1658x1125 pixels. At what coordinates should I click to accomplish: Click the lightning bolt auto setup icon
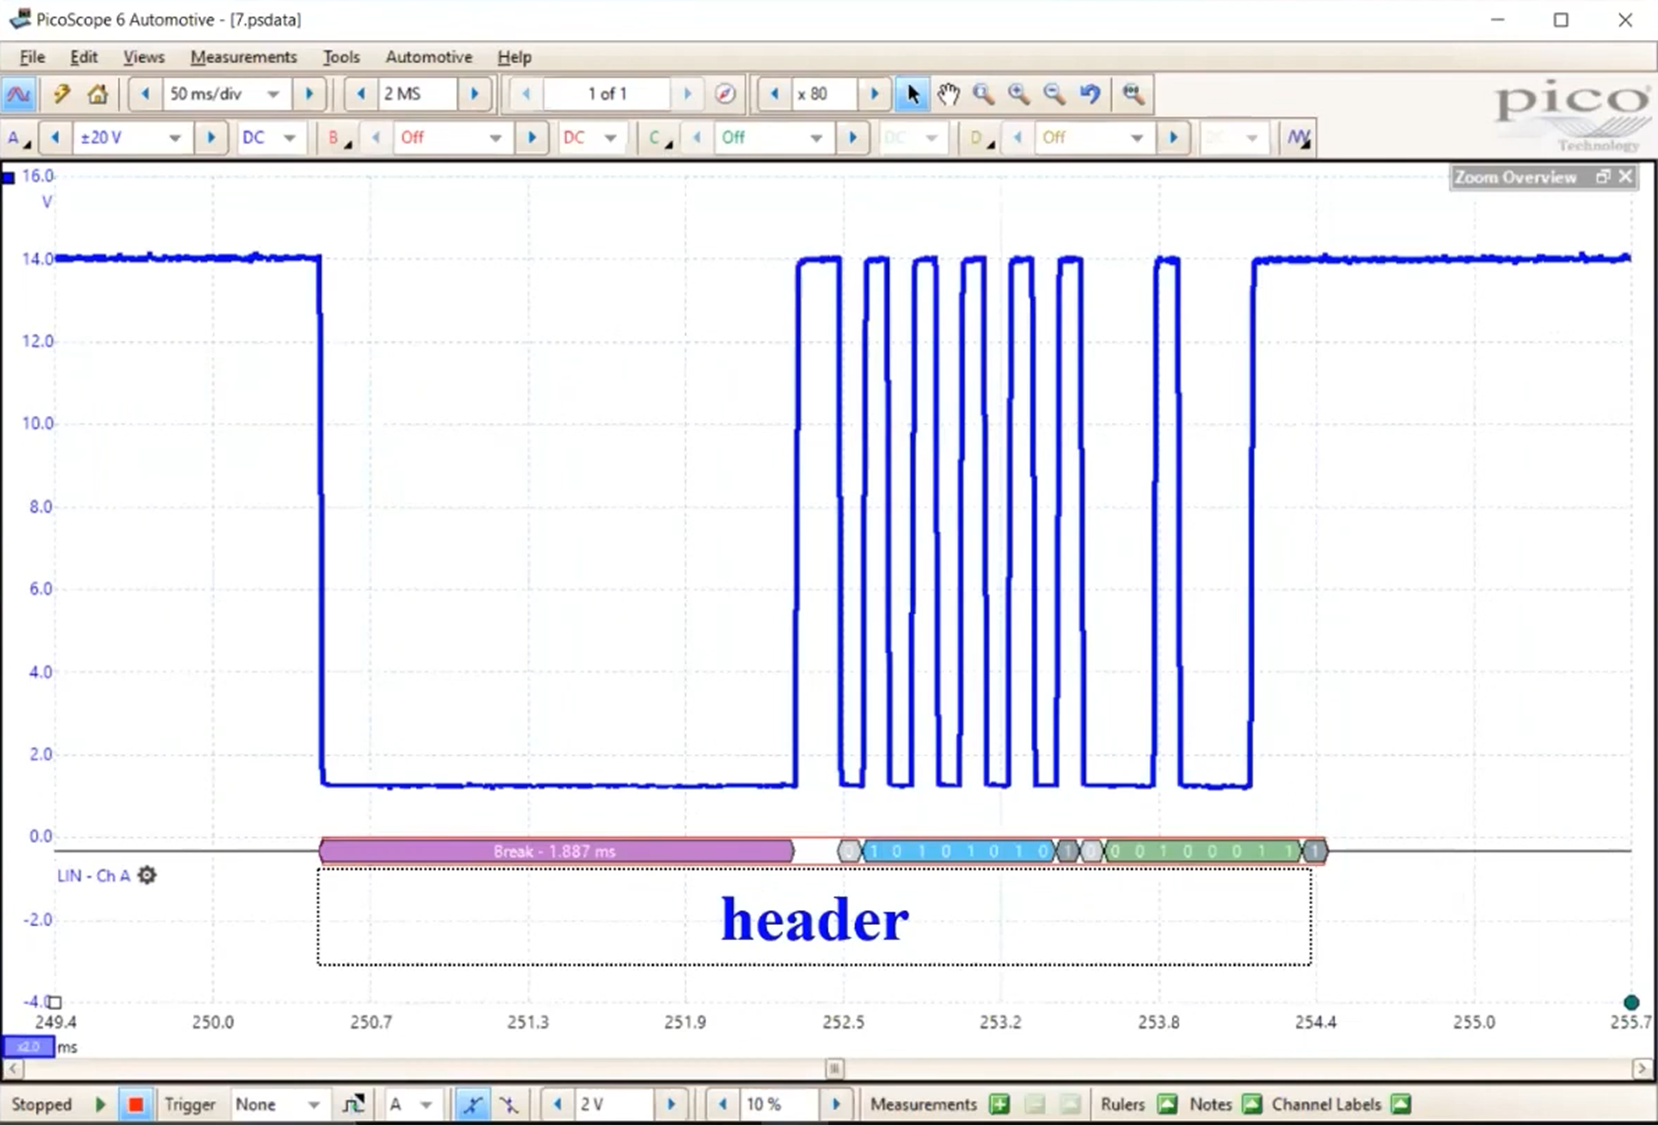coord(62,94)
